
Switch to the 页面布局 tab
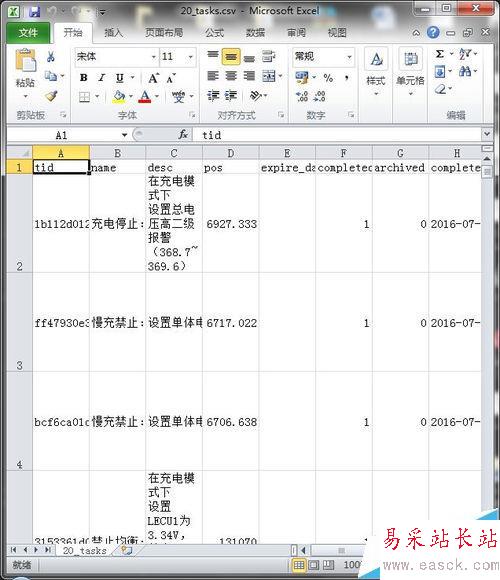click(x=164, y=33)
